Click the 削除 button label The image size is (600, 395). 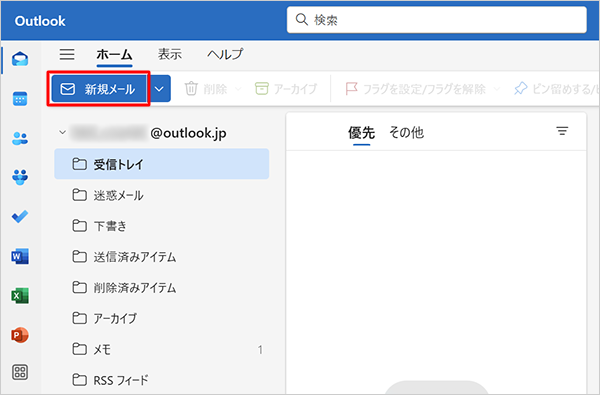215,89
